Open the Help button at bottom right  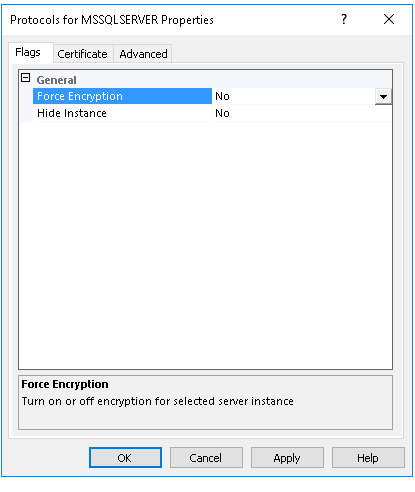368,458
